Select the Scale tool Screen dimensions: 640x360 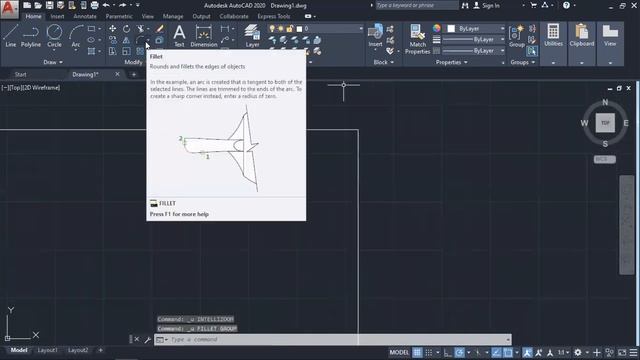pyautogui.click(x=126, y=51)
